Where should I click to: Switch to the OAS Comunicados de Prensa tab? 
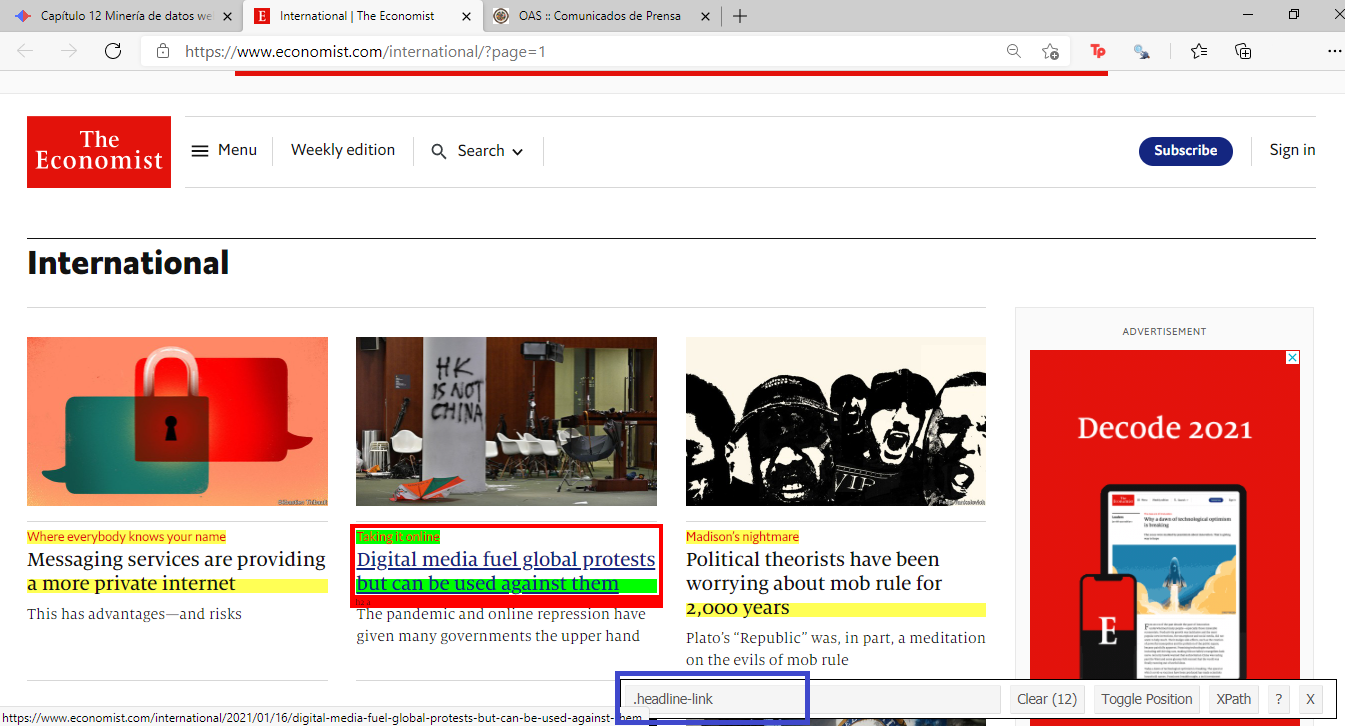tap(599, 16)
